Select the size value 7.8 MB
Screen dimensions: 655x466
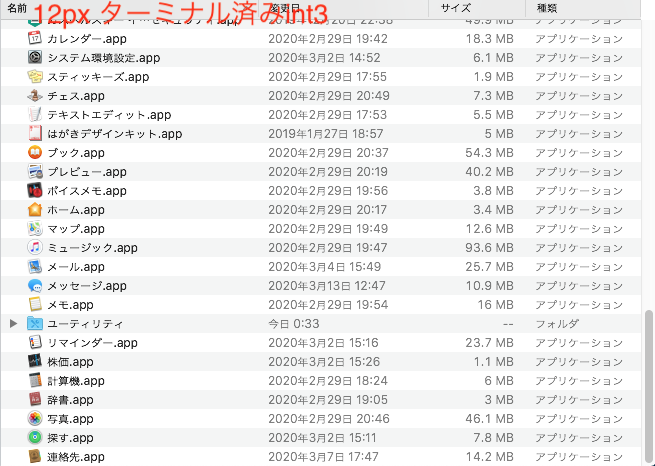493,438
